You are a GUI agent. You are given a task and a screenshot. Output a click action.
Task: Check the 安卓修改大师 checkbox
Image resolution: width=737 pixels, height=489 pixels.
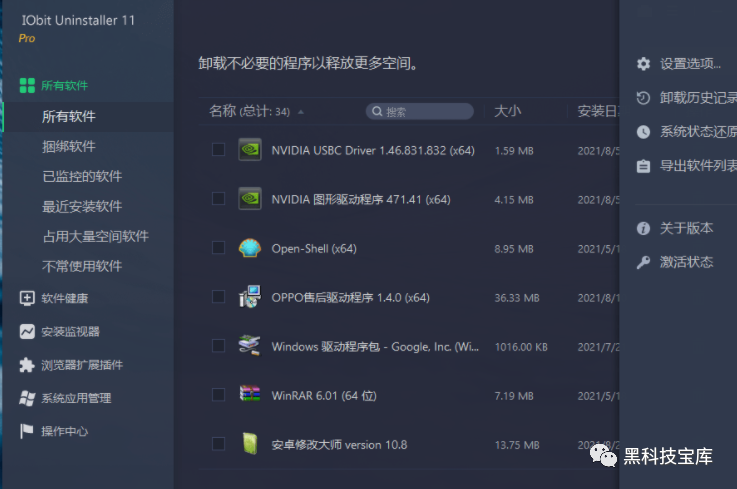pos(218,443)
